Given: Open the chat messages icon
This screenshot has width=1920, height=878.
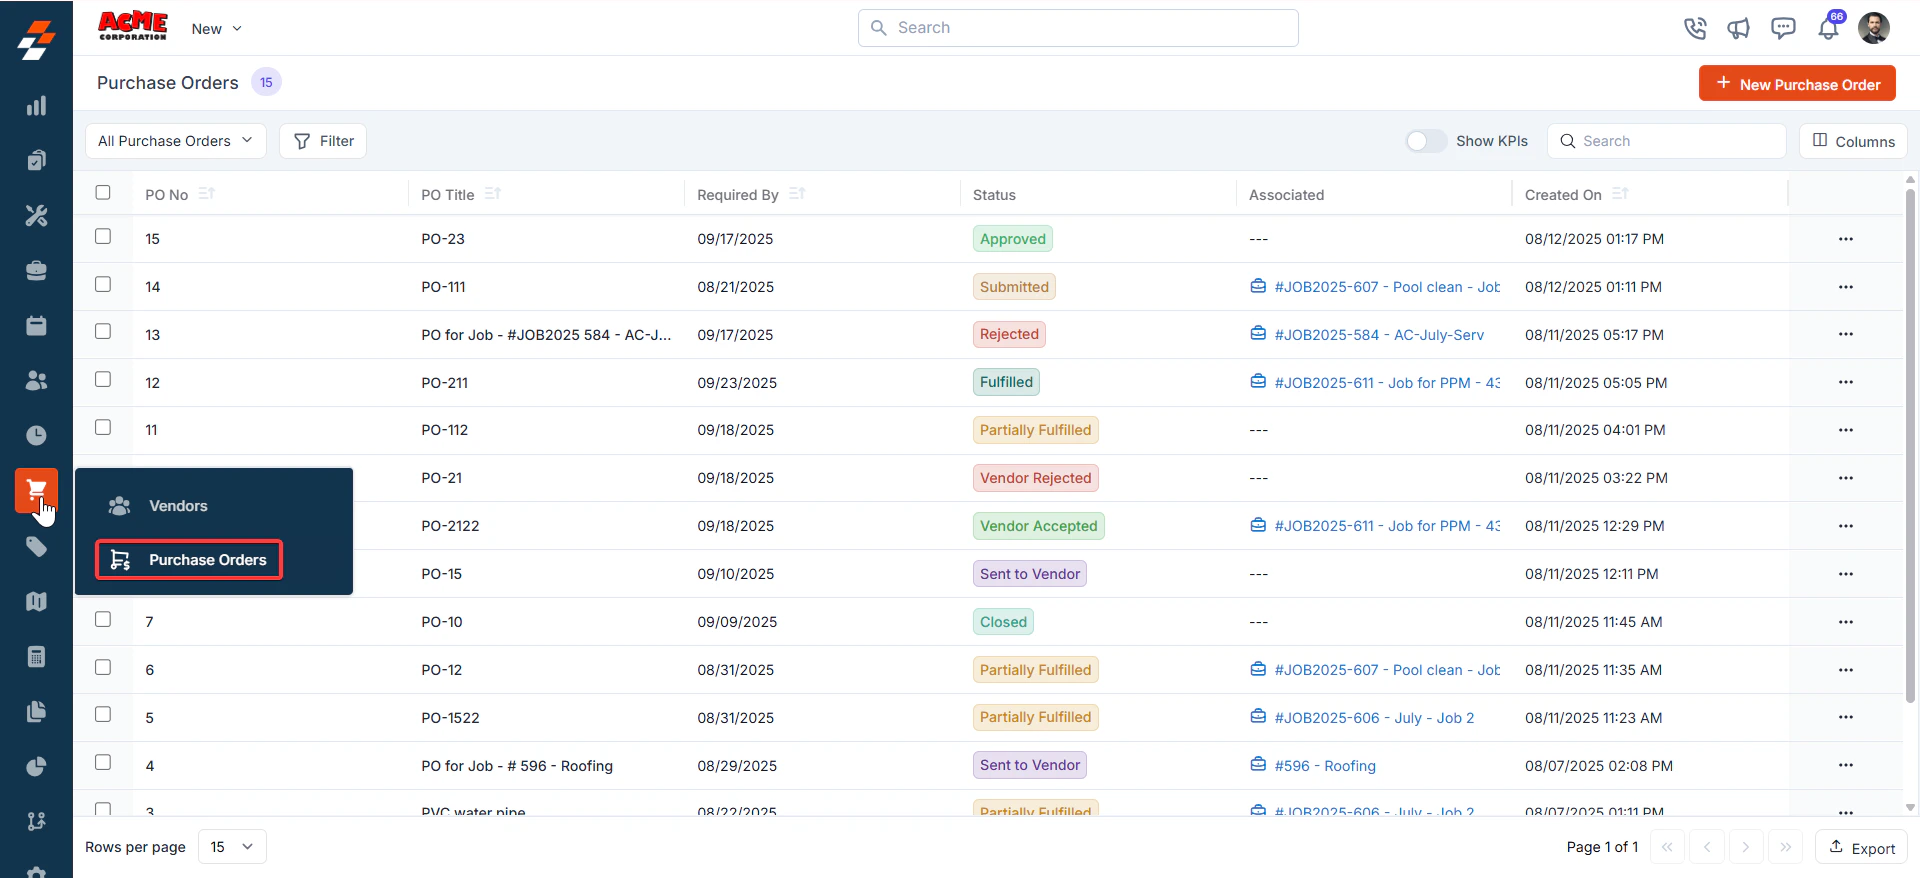Looking at the screenshot, I should tap(1783, 28).
